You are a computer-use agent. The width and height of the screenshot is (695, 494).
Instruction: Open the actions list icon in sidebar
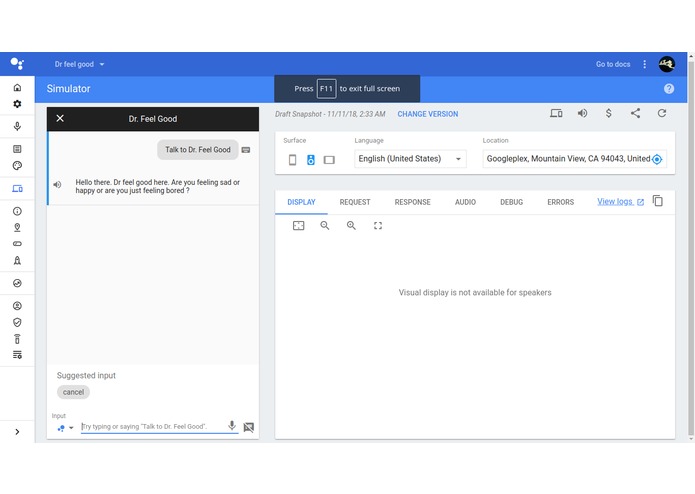coord(17,149)
